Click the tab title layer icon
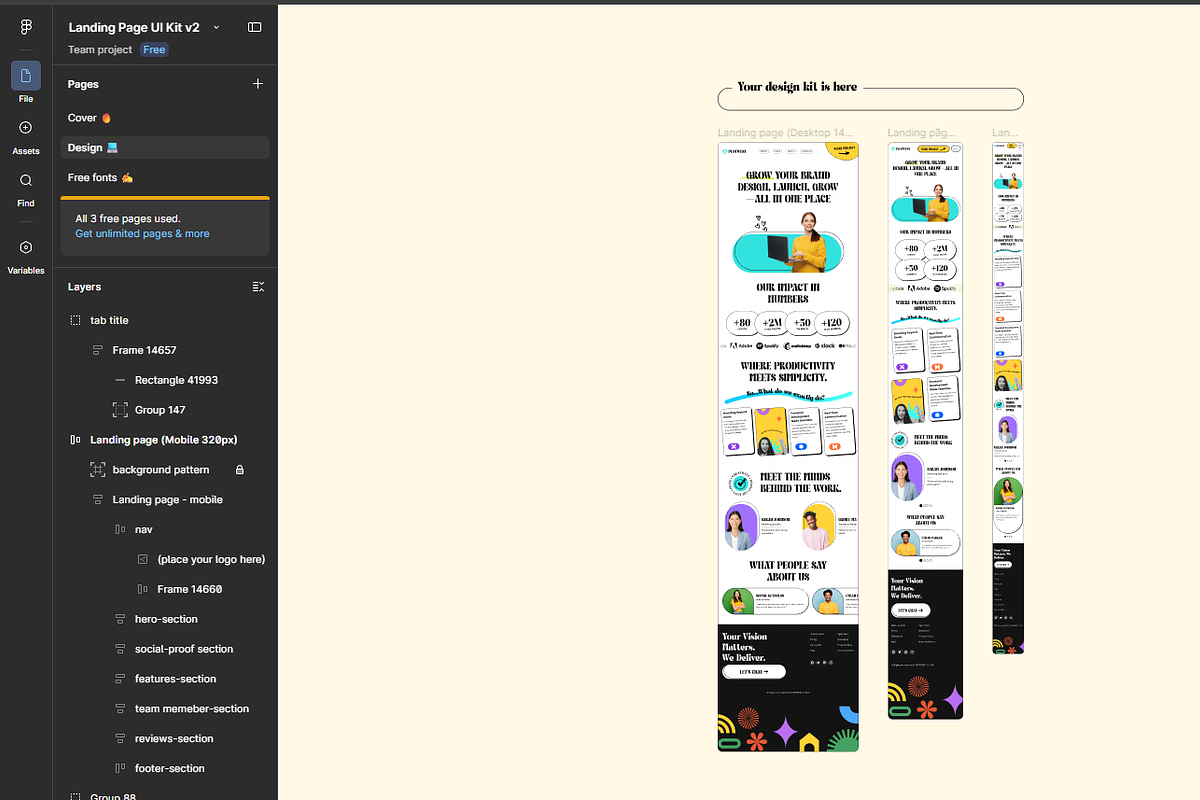The height and width of the screenshot is (800, 1200). click(x=75, y=320)
